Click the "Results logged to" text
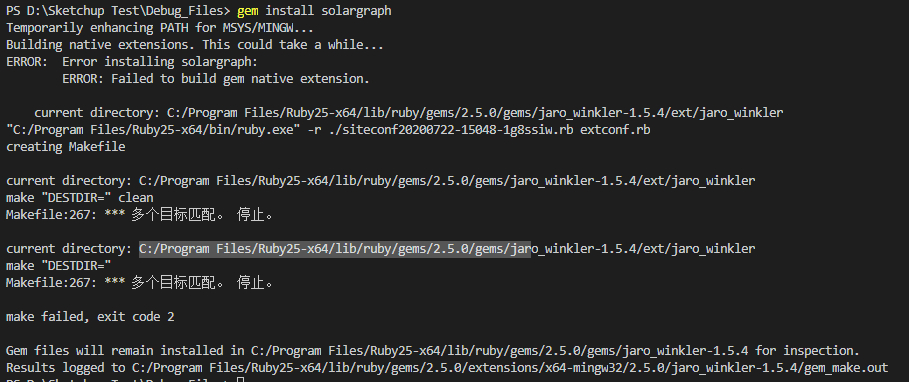 coord(66,368)
